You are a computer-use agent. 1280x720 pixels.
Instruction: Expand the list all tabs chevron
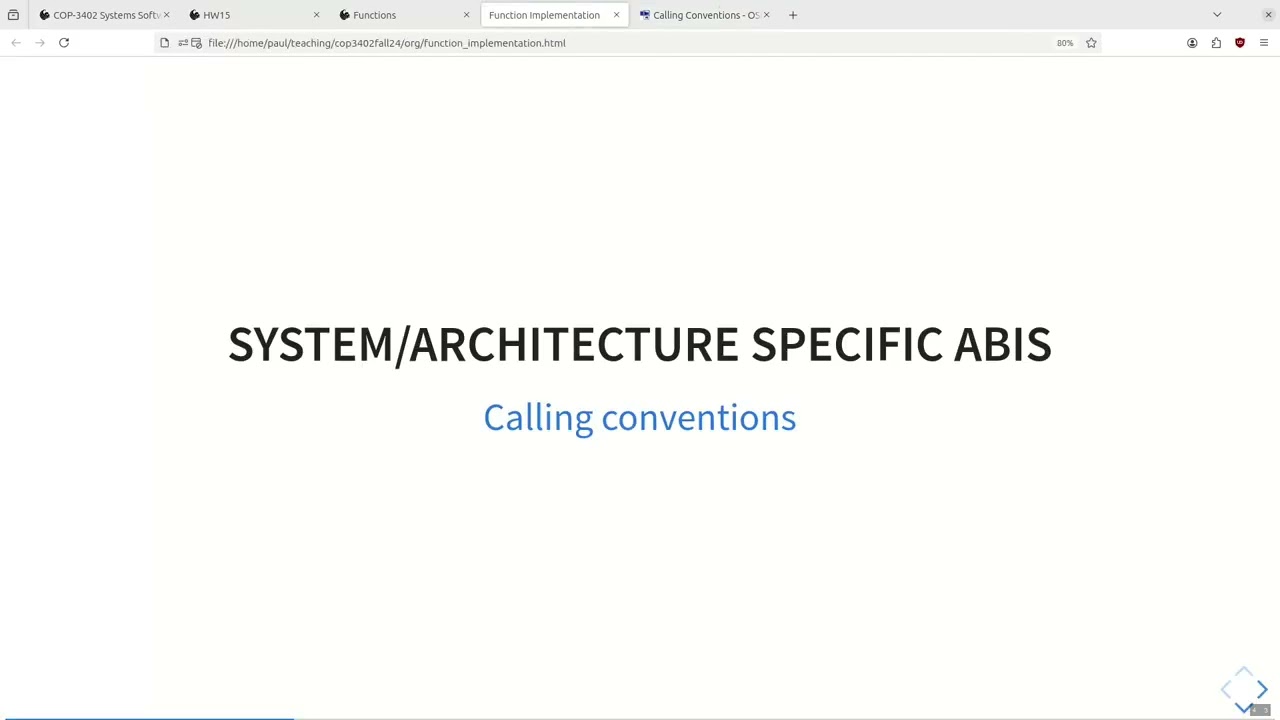coord(1217,15)
